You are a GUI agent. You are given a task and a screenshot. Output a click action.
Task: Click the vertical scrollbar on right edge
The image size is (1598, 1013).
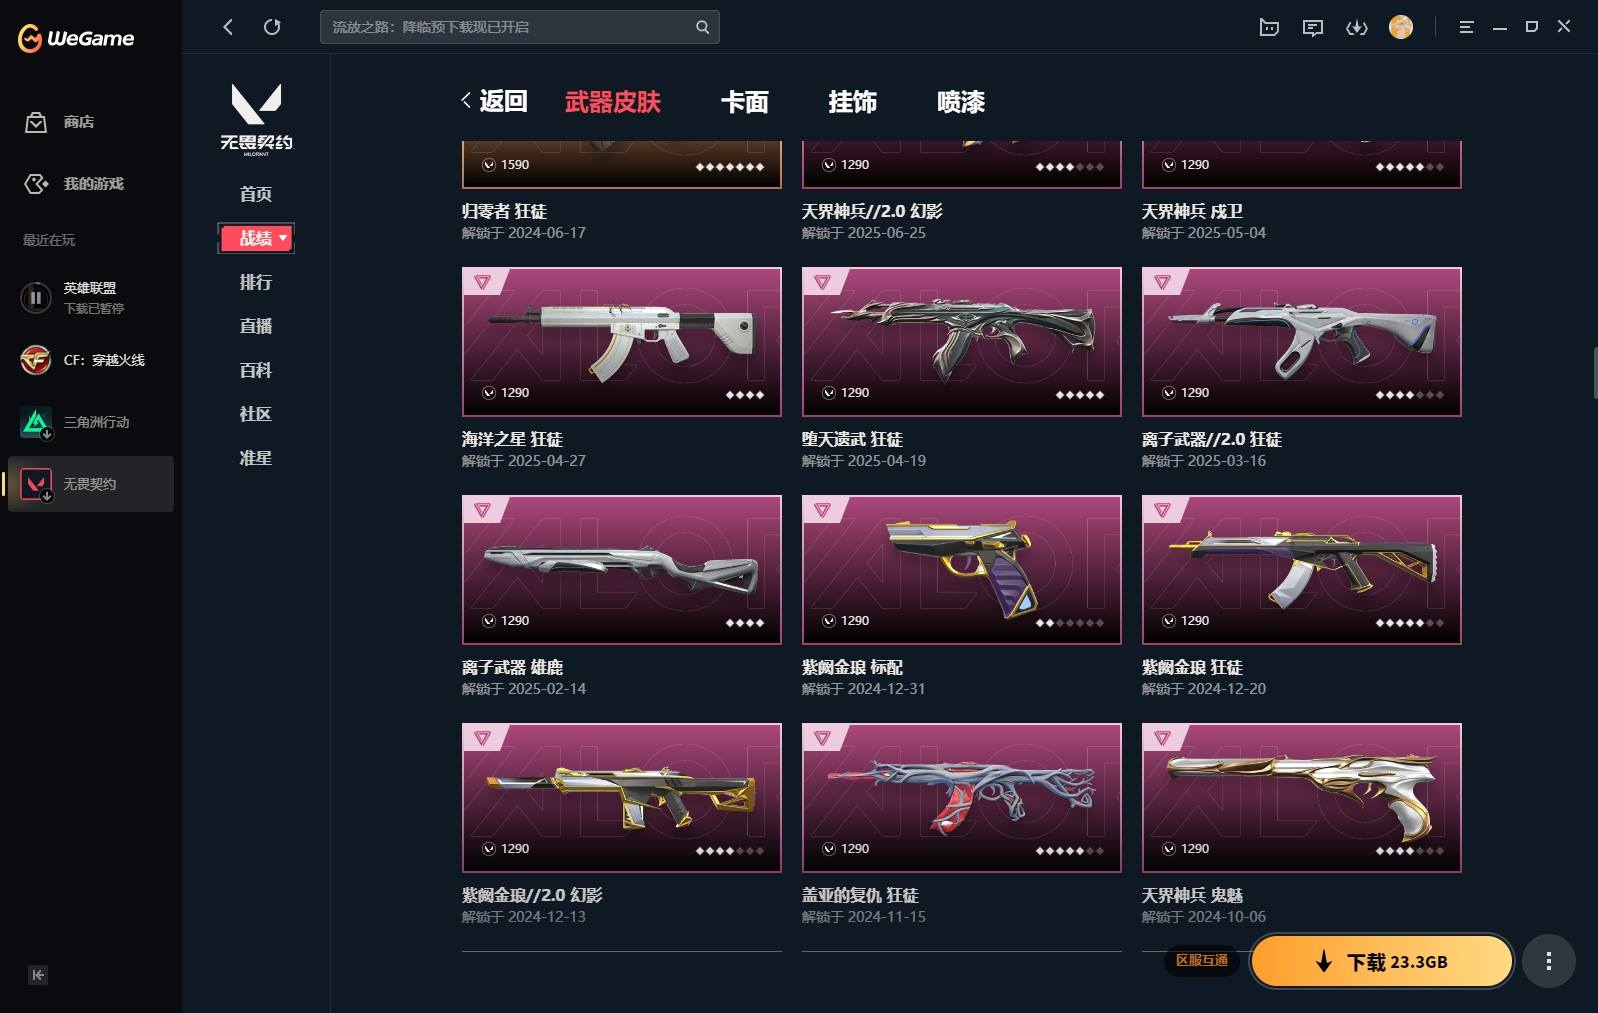pos(1594,373)
